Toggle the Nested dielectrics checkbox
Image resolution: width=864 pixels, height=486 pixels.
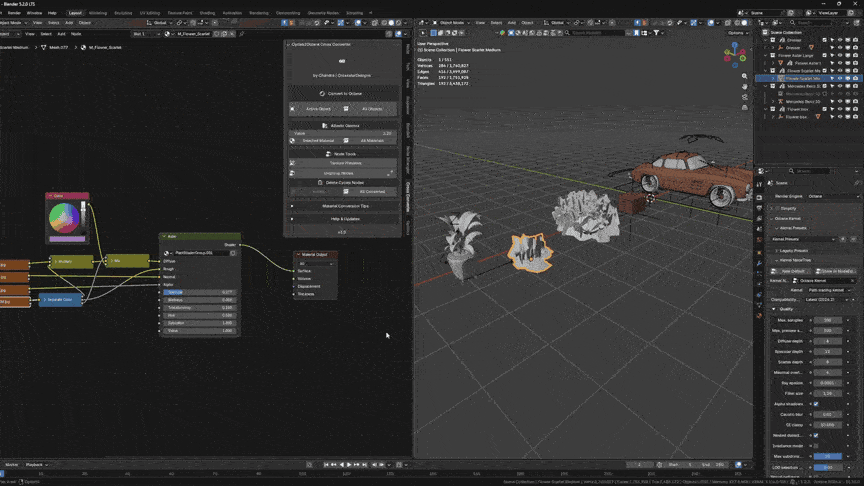(816, 435)
